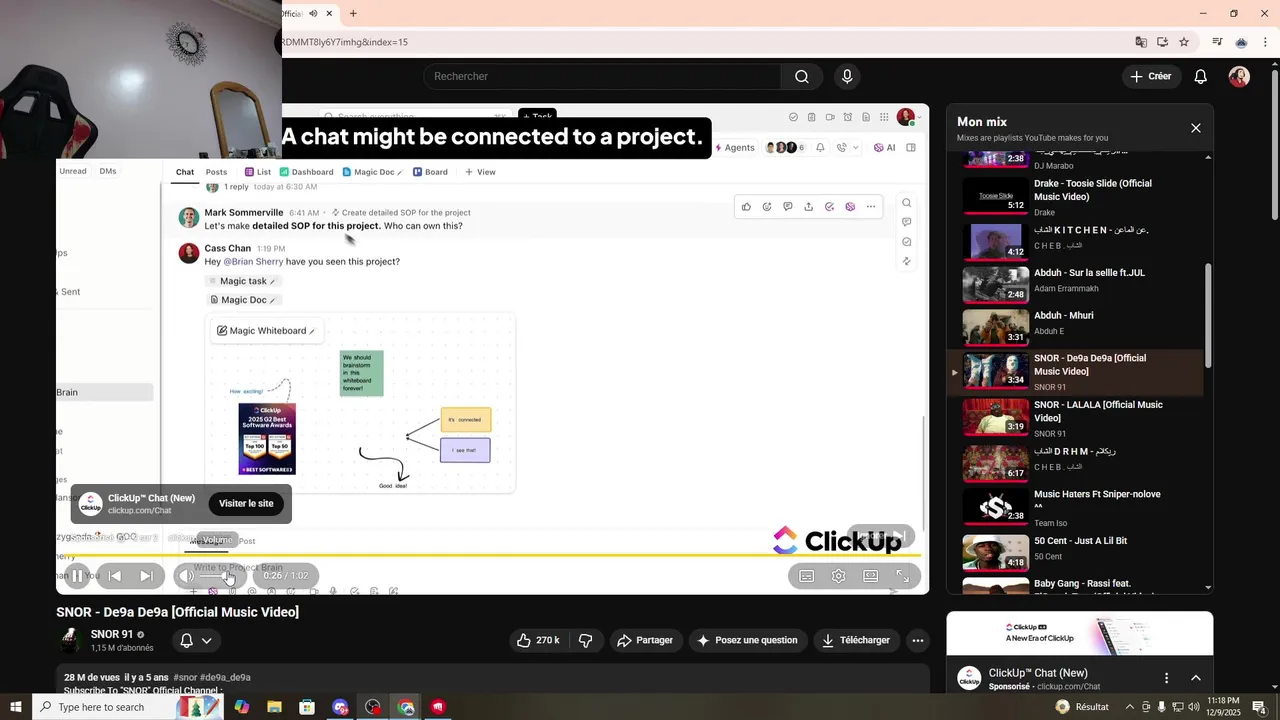Open Chrome media controls icon

(x=1217, y=42)
